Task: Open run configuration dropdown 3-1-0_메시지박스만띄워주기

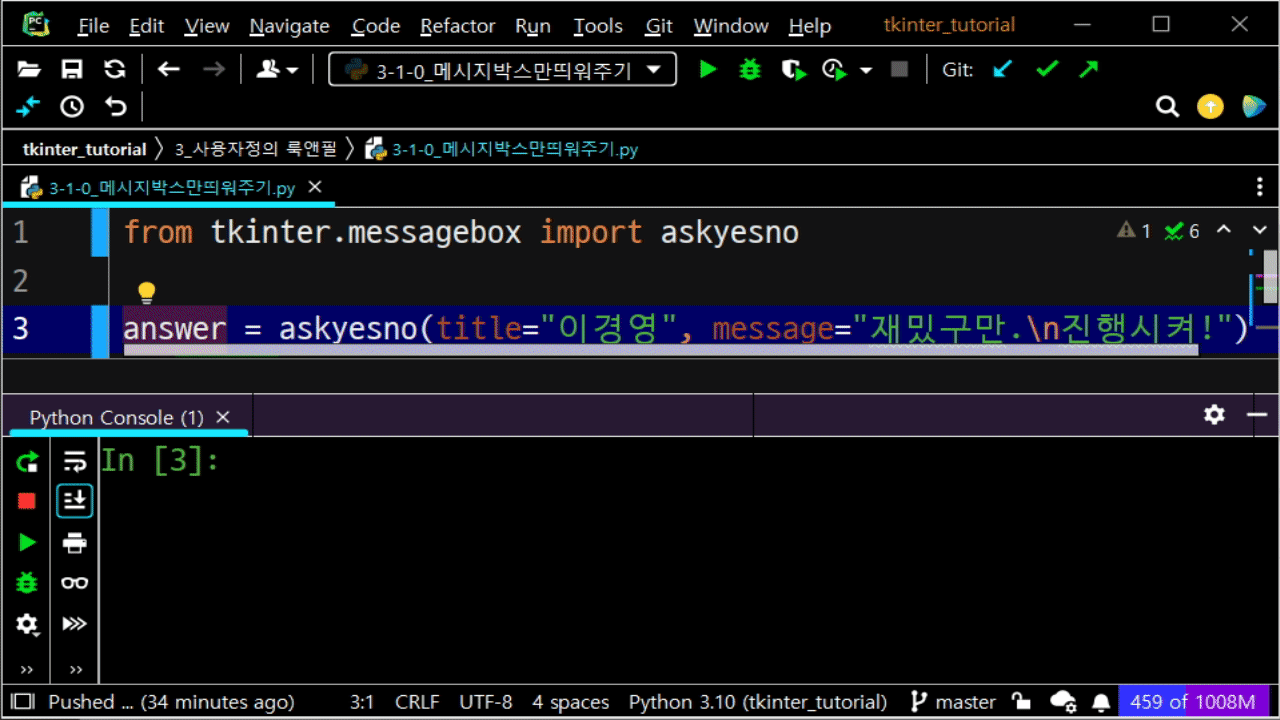Action: [x=503, y=70]
